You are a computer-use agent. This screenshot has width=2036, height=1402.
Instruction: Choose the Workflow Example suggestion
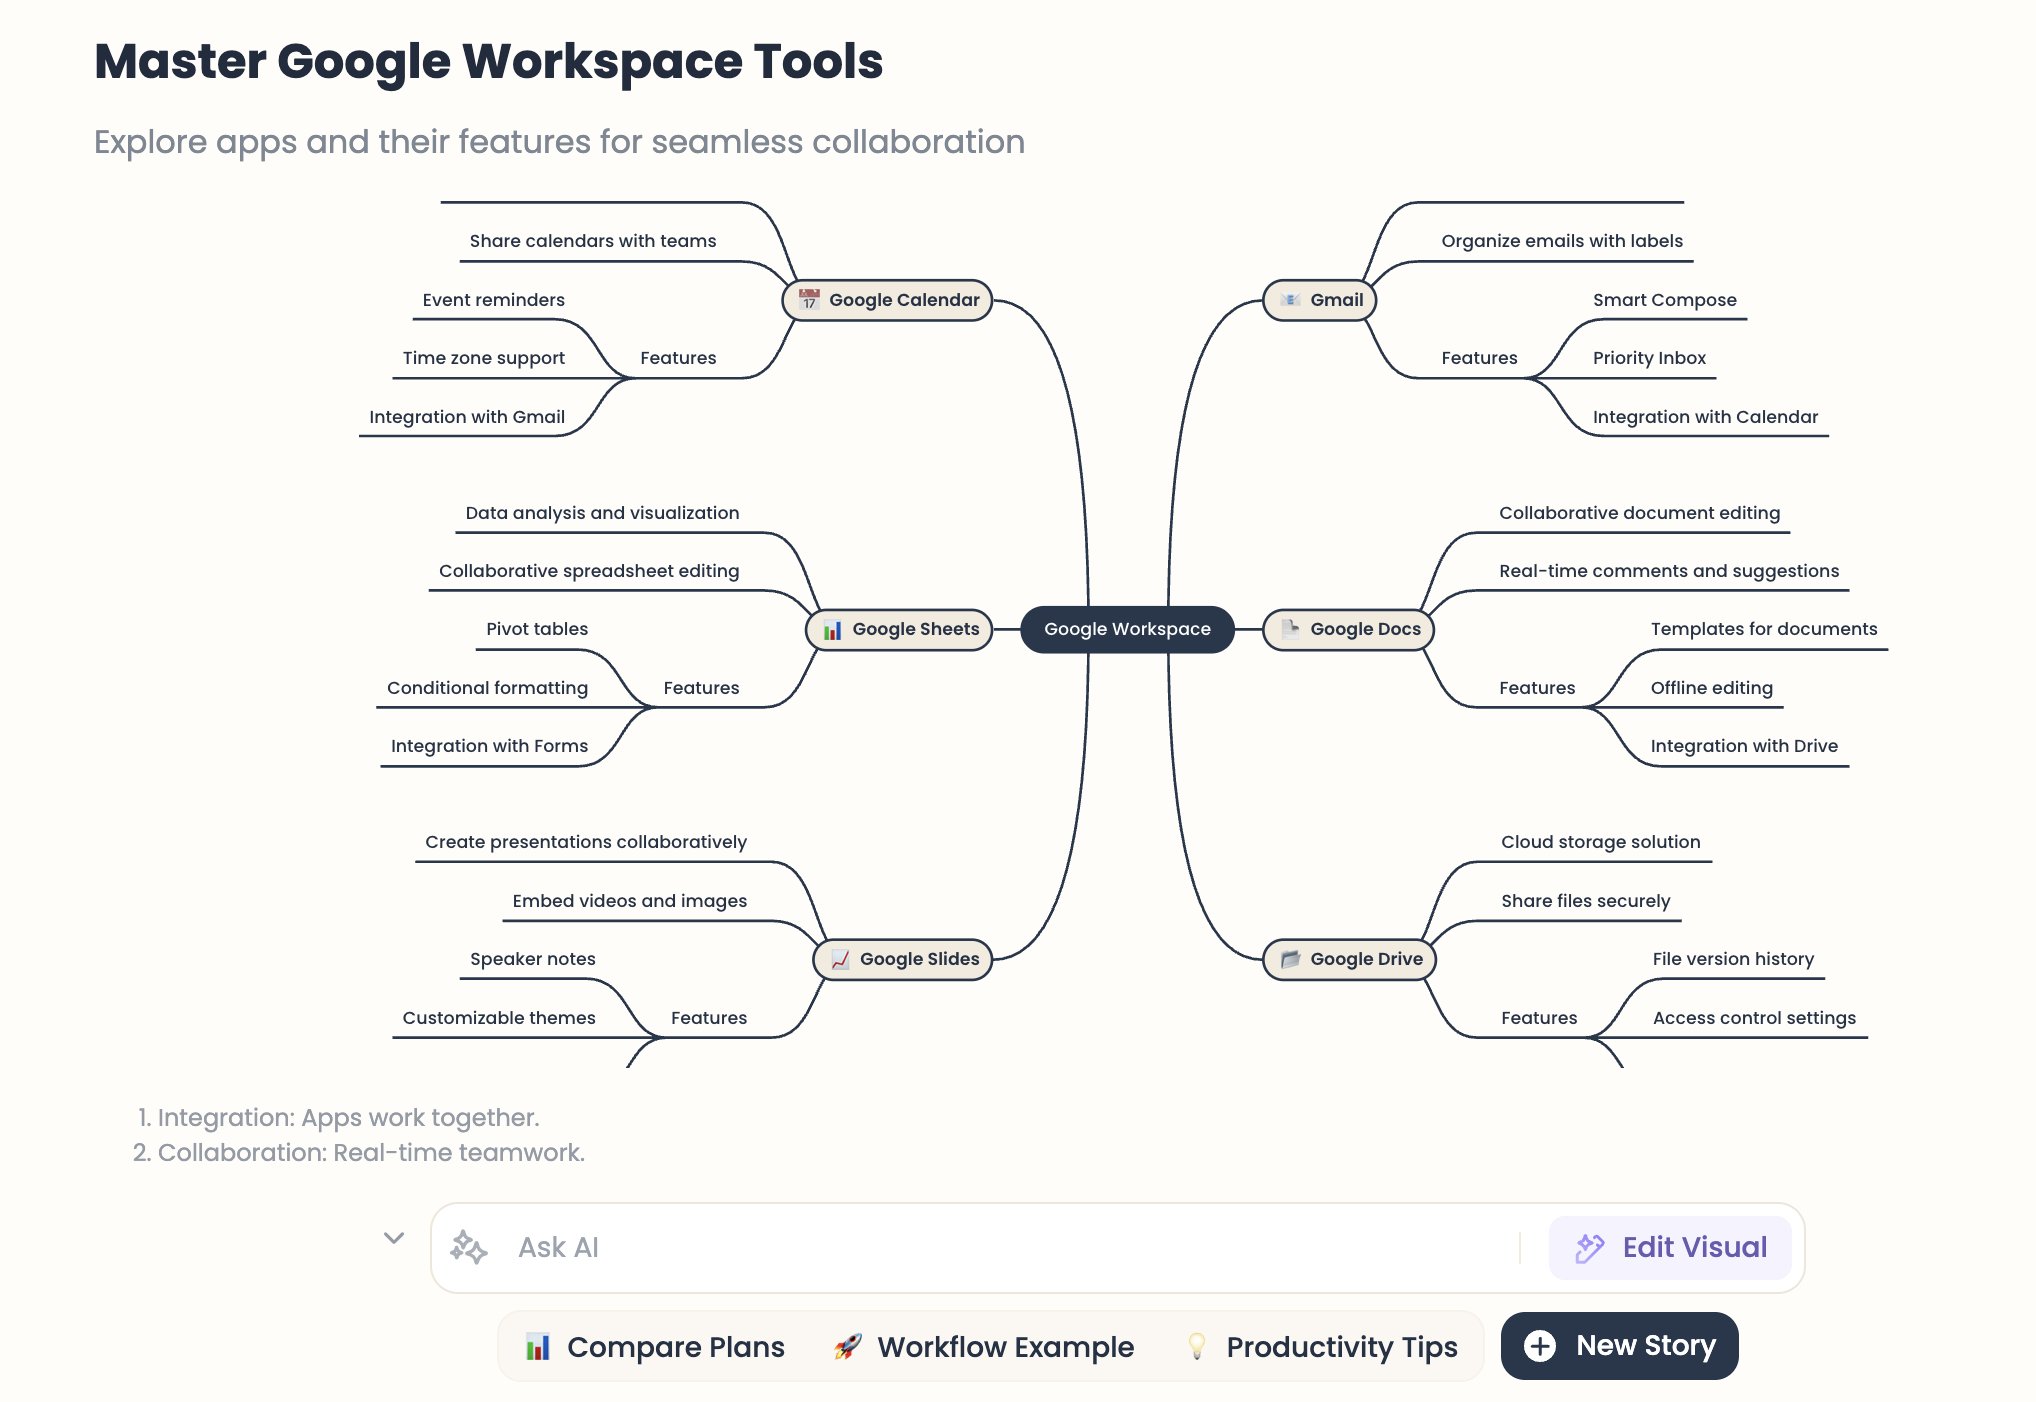click(x=984, y=1347)
